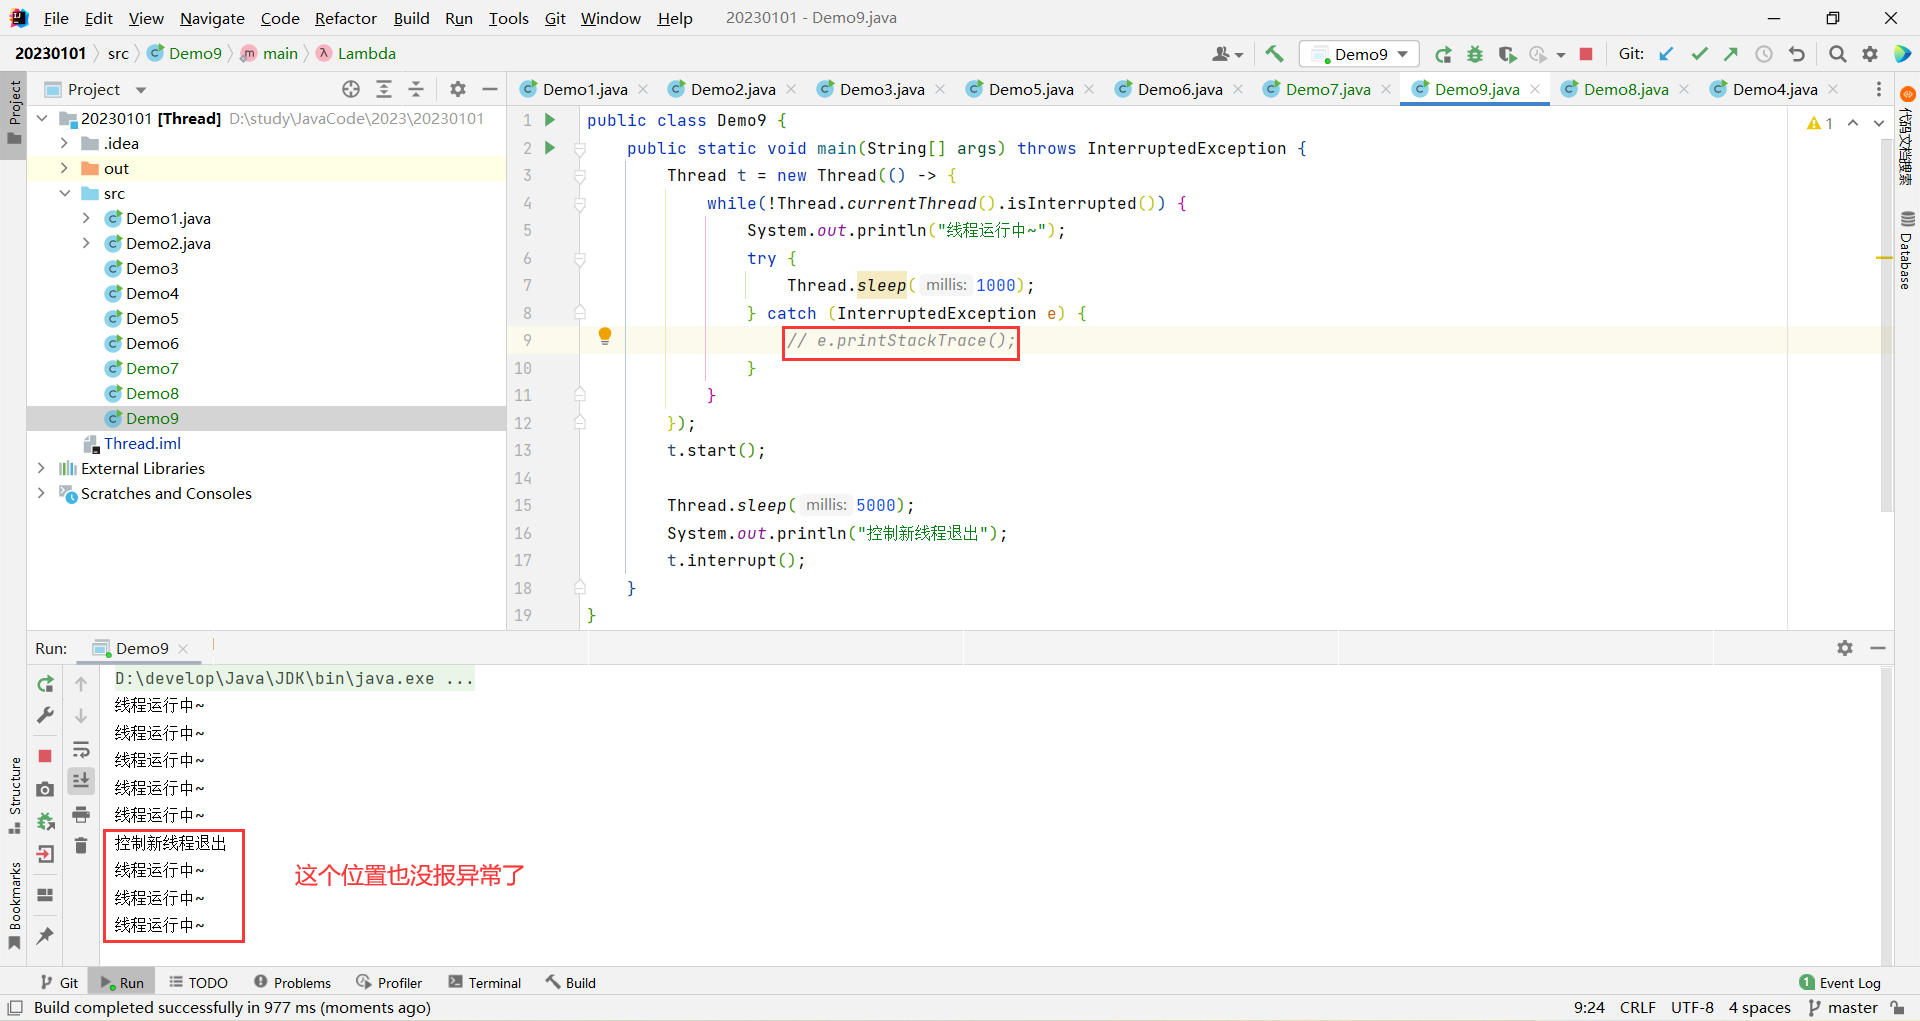The image size is (1920, 1021).
Task: Clear console with trash icon
Action: point(81,846)
